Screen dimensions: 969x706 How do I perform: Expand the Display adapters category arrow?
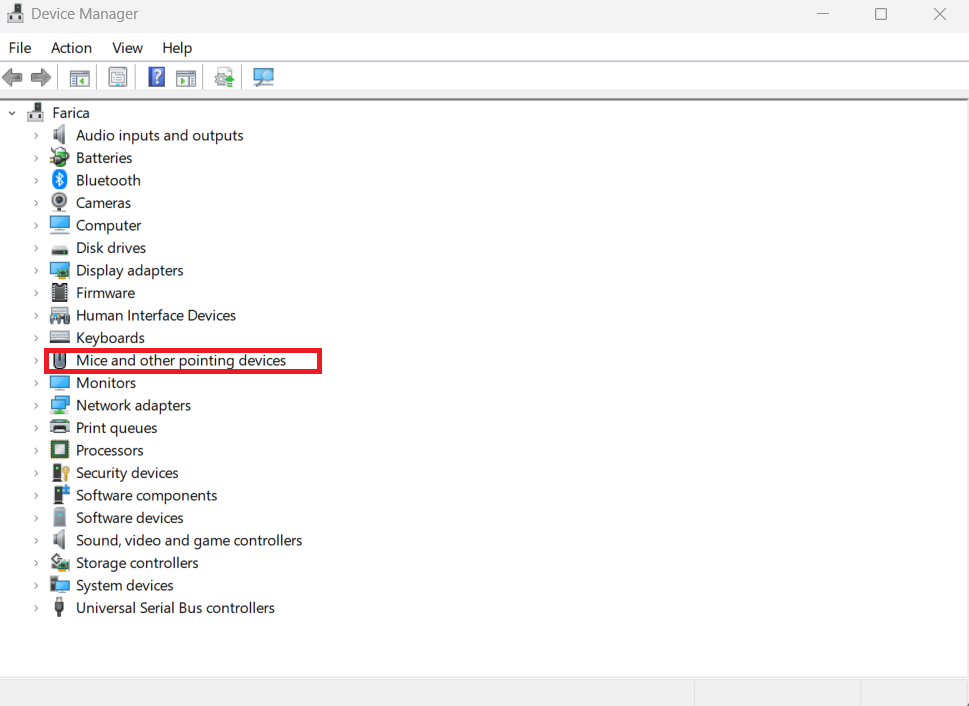click(x=36, y=270)
